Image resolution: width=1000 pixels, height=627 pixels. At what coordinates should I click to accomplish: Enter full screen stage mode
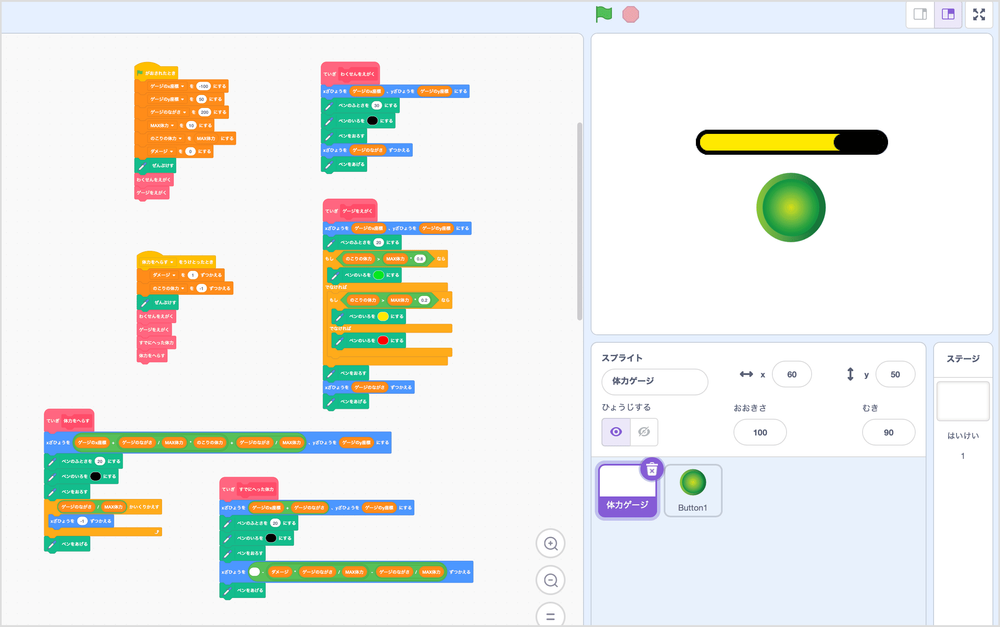(980, 15)
